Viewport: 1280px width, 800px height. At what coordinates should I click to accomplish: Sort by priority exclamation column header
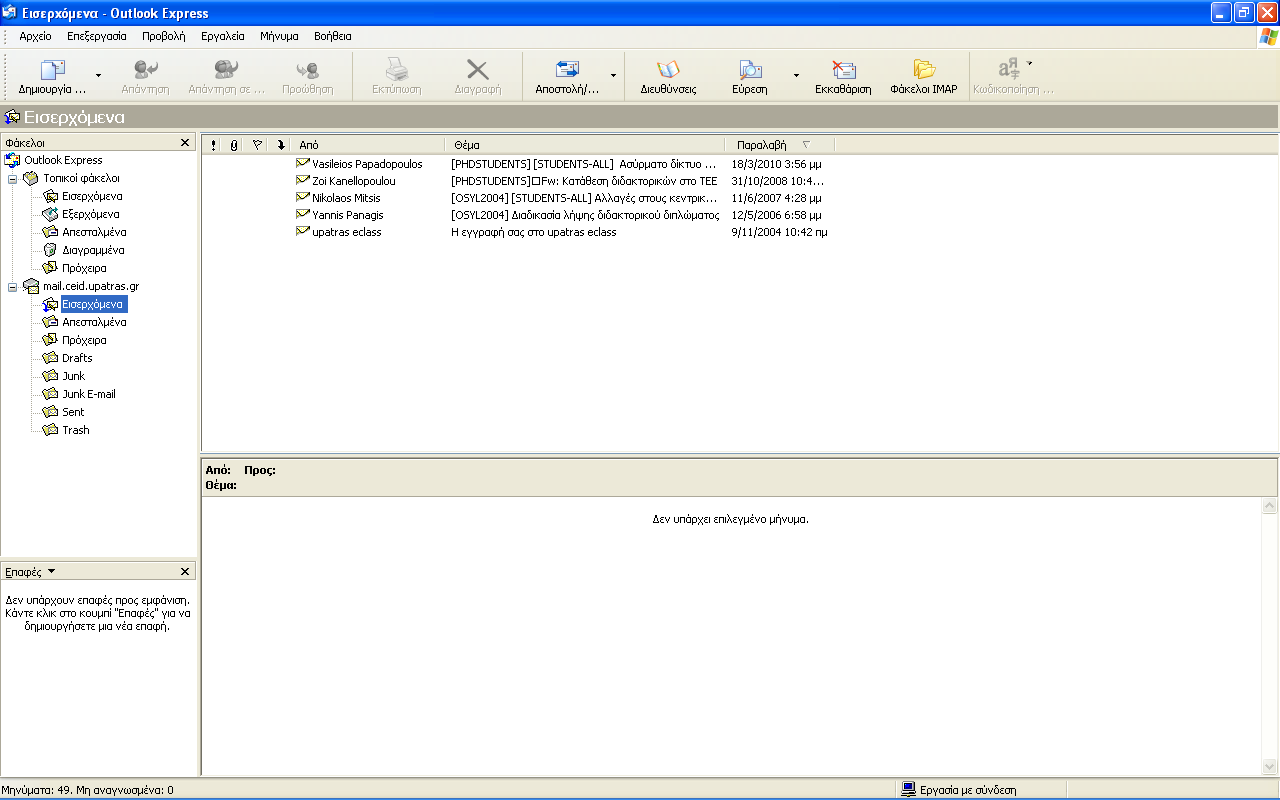tap(213, 145)
